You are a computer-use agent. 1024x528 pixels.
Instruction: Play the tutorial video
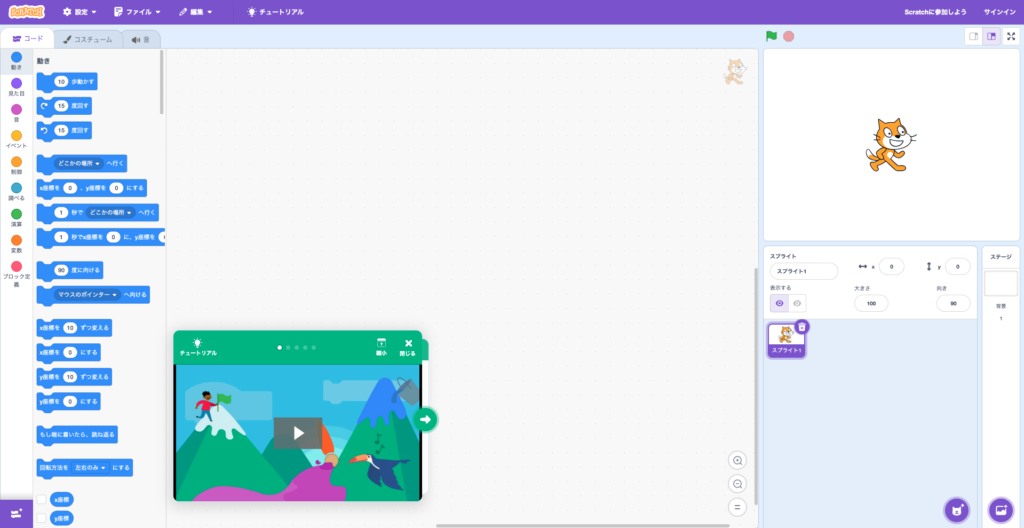(x=298, y=433)
